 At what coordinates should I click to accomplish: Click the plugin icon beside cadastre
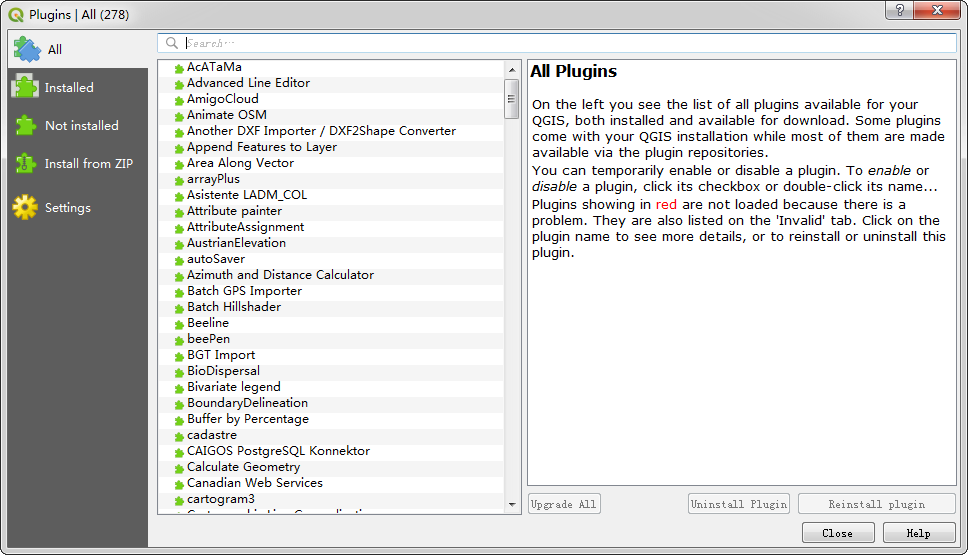179,436
